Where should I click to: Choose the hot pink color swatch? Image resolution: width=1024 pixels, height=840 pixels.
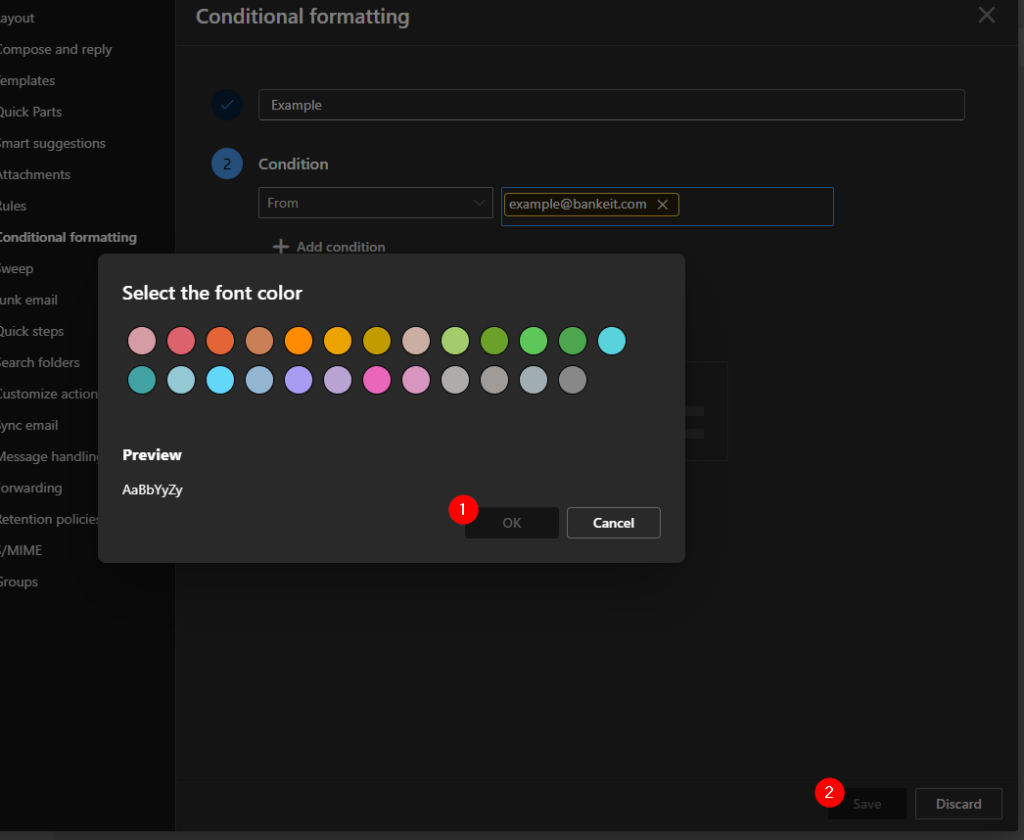pyautogui.click(x=377, y=380)
